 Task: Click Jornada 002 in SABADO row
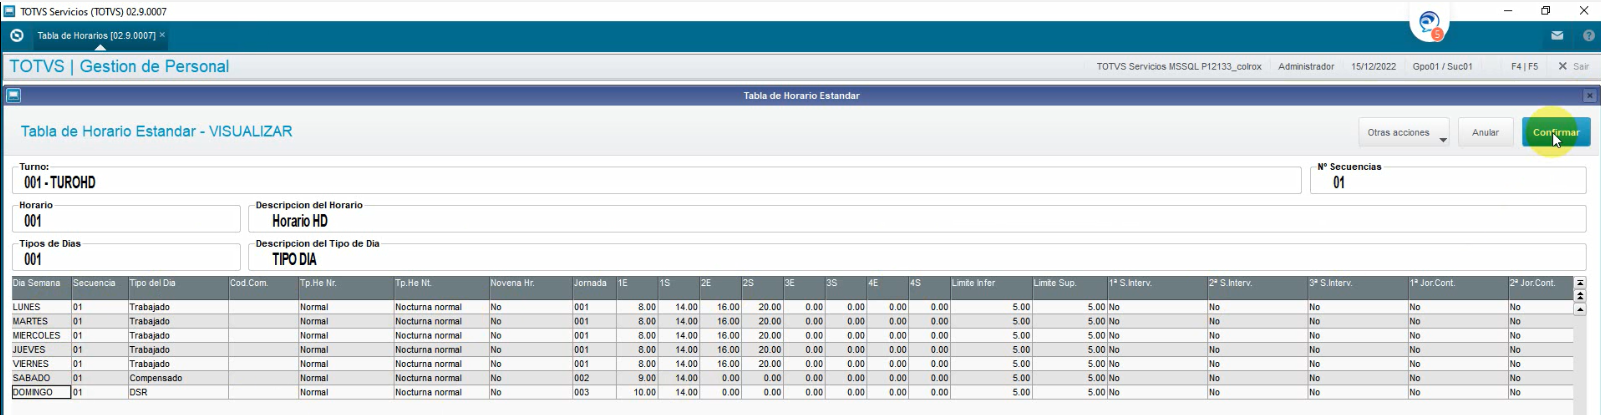(x=593, y=378)
